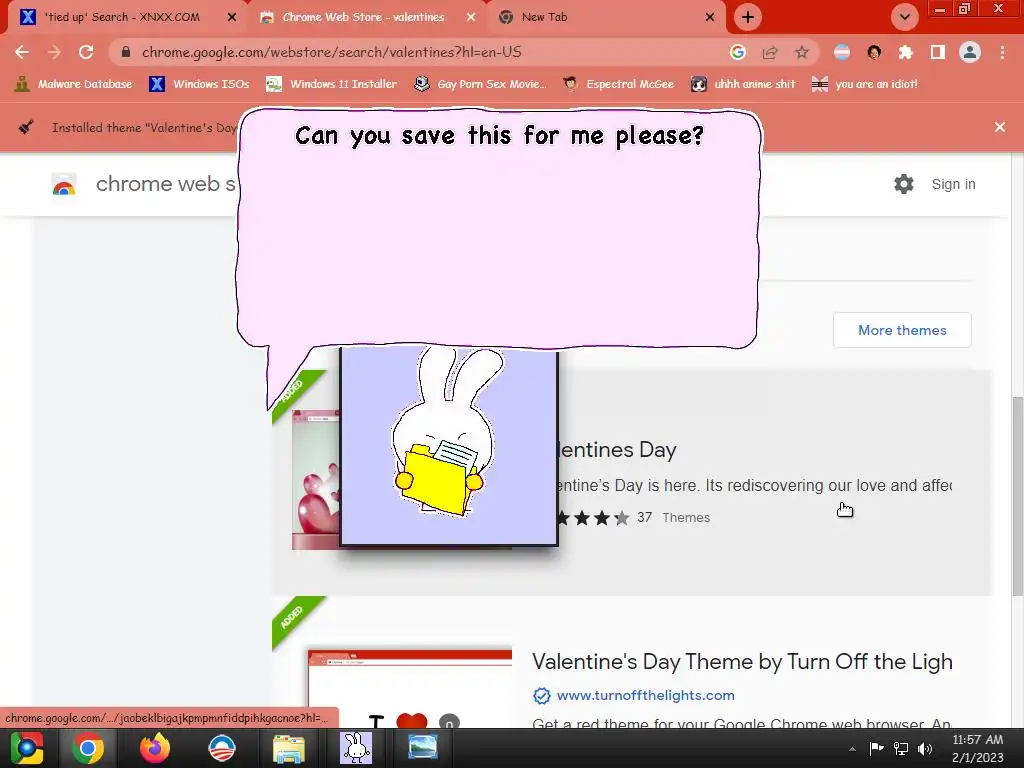This screenshot has width=1024, height=768.
Task: Open Windows ISOs bookmark
Action: (x=199, y=84)
